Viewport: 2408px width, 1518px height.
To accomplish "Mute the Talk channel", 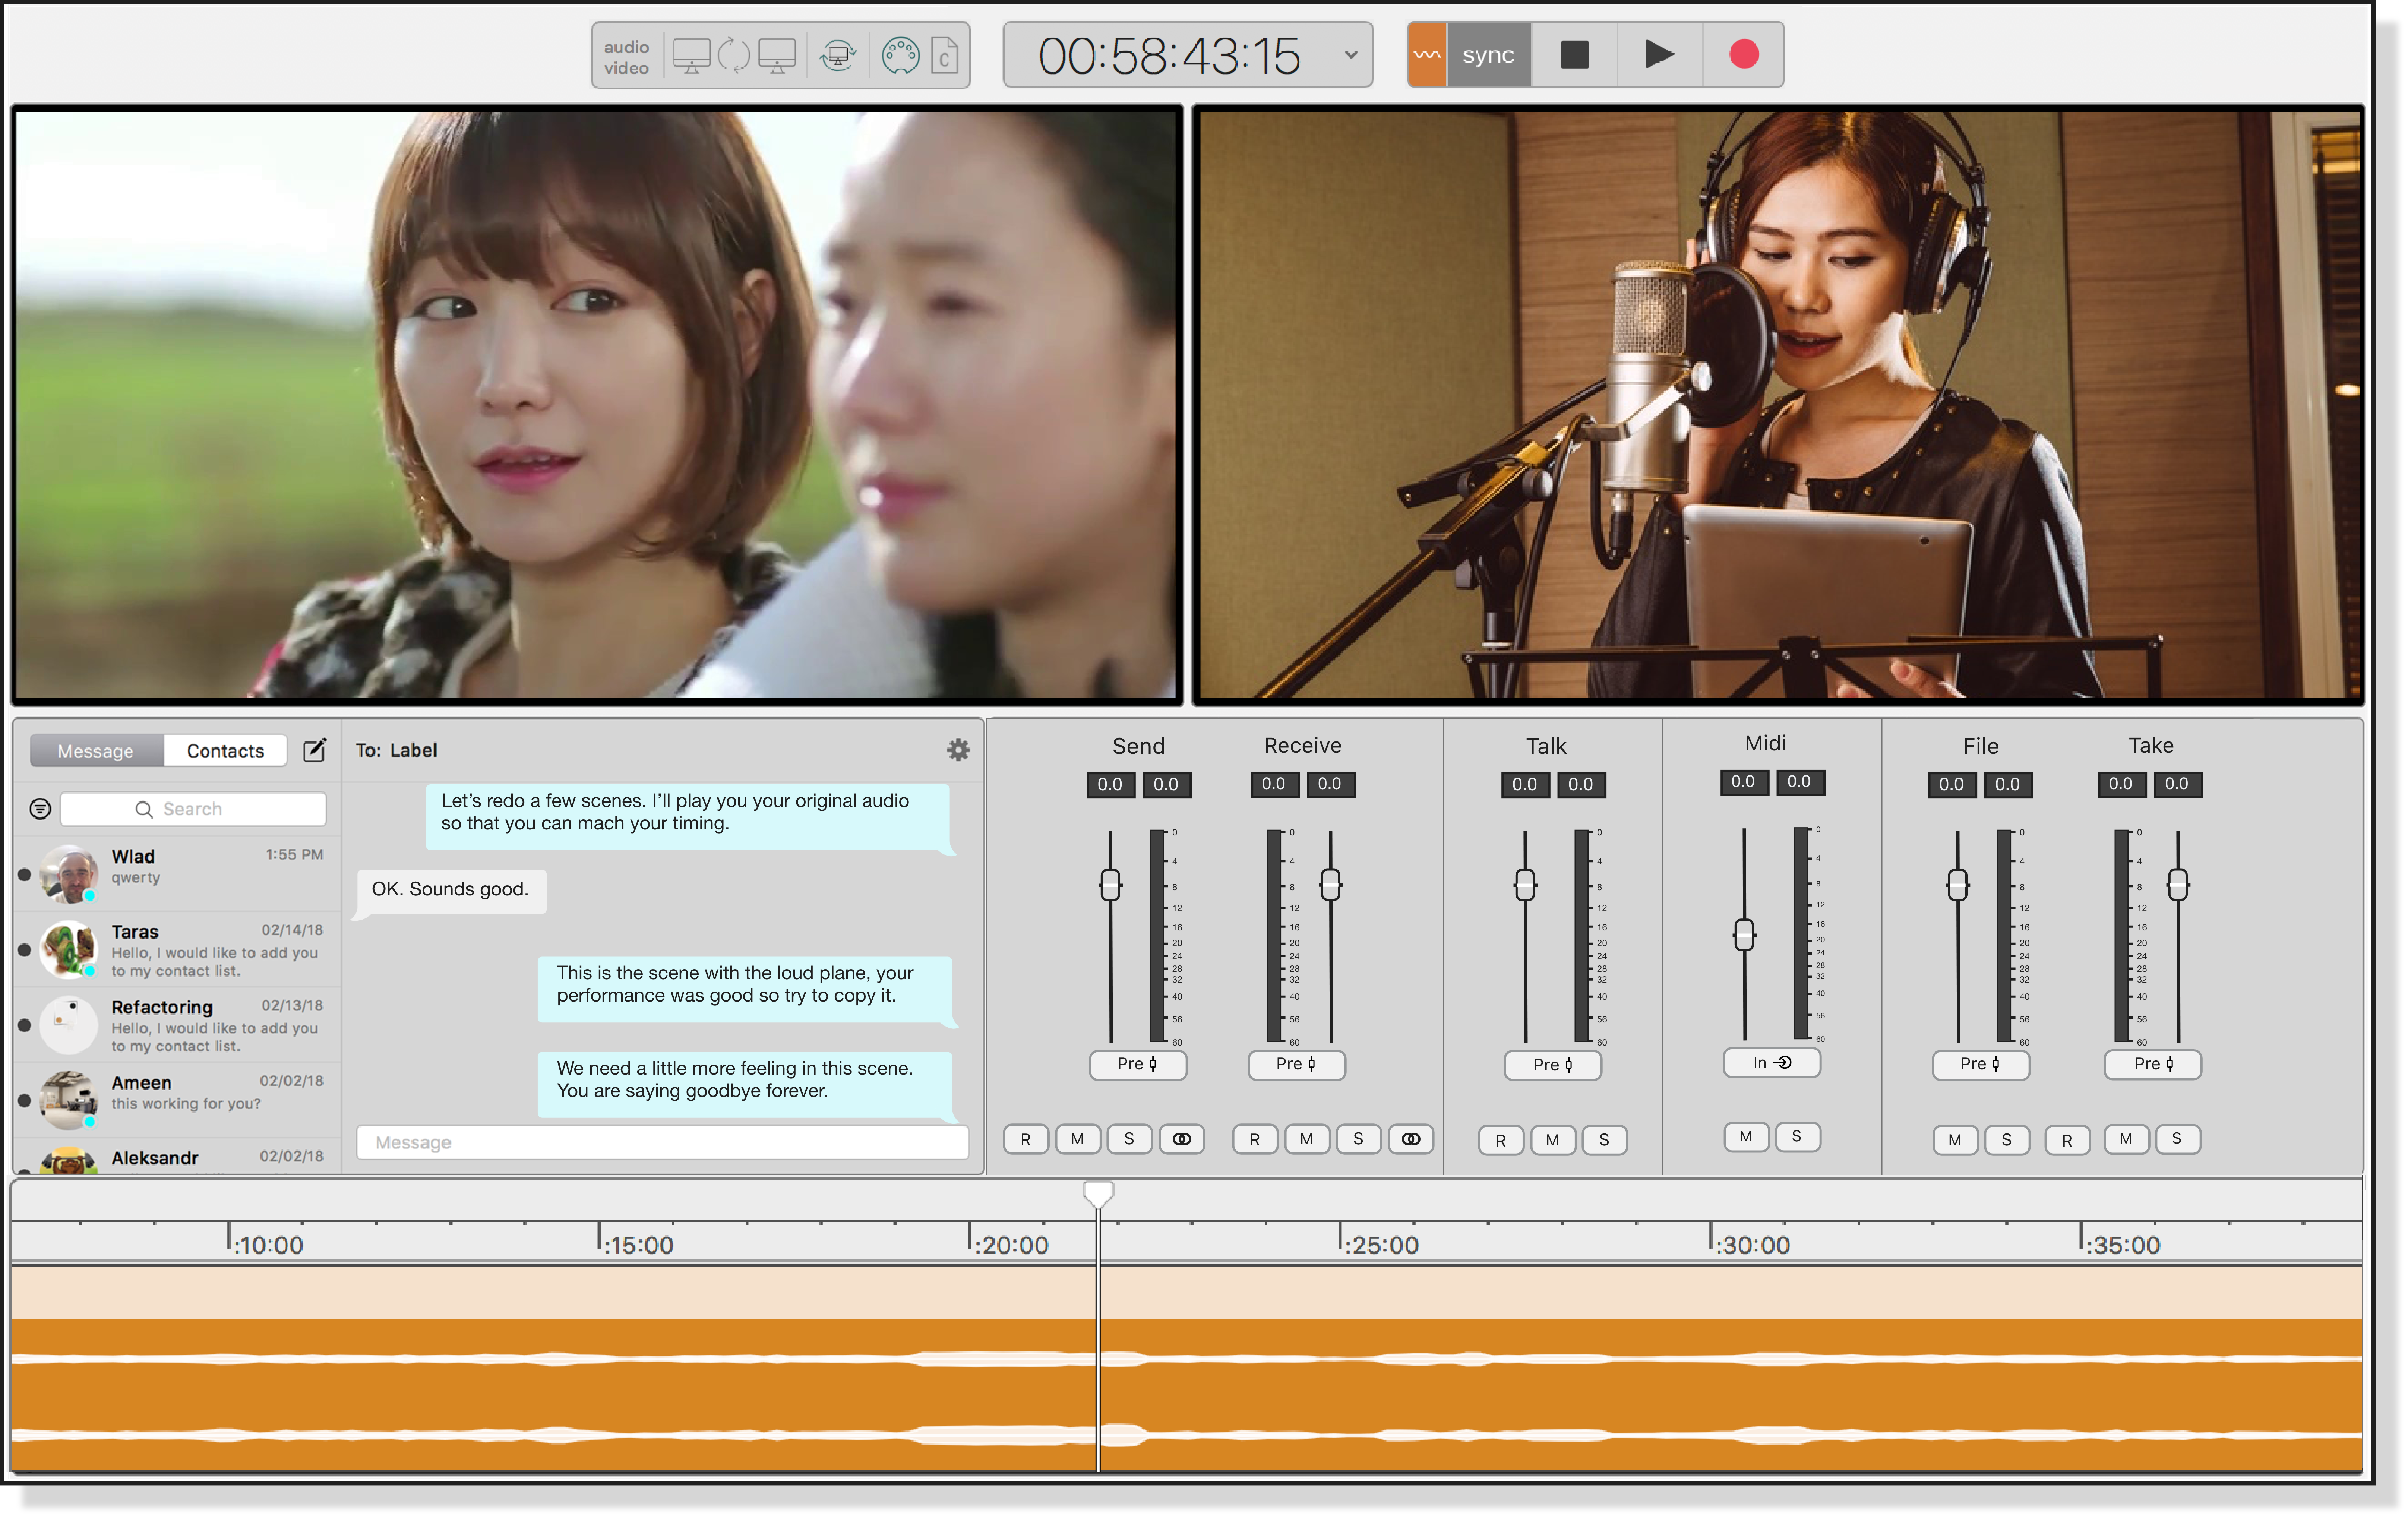I will click(1552, 1140).
